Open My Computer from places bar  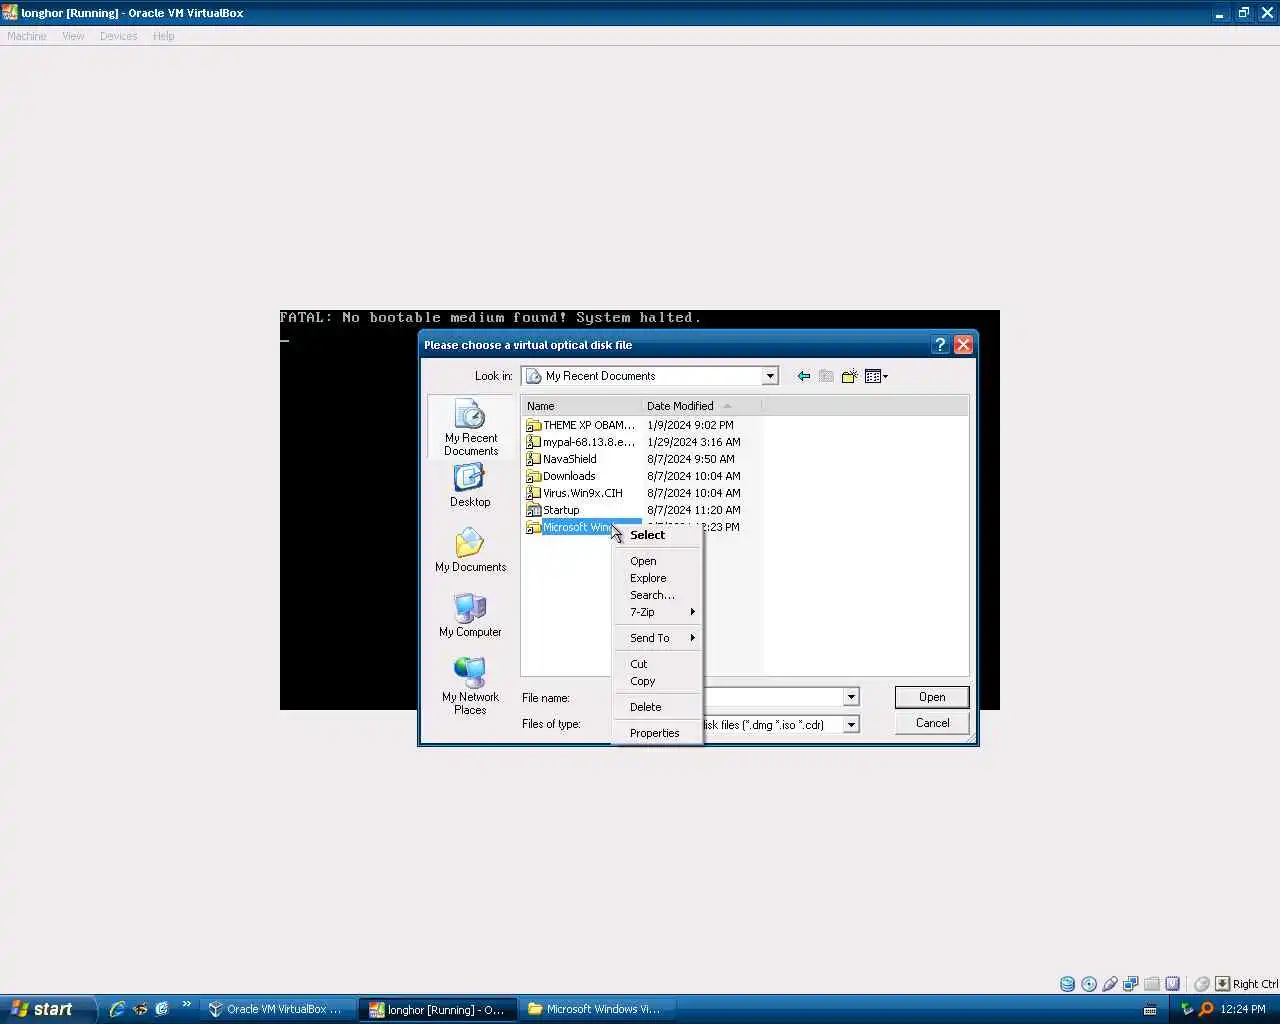[x=470, y=615]
